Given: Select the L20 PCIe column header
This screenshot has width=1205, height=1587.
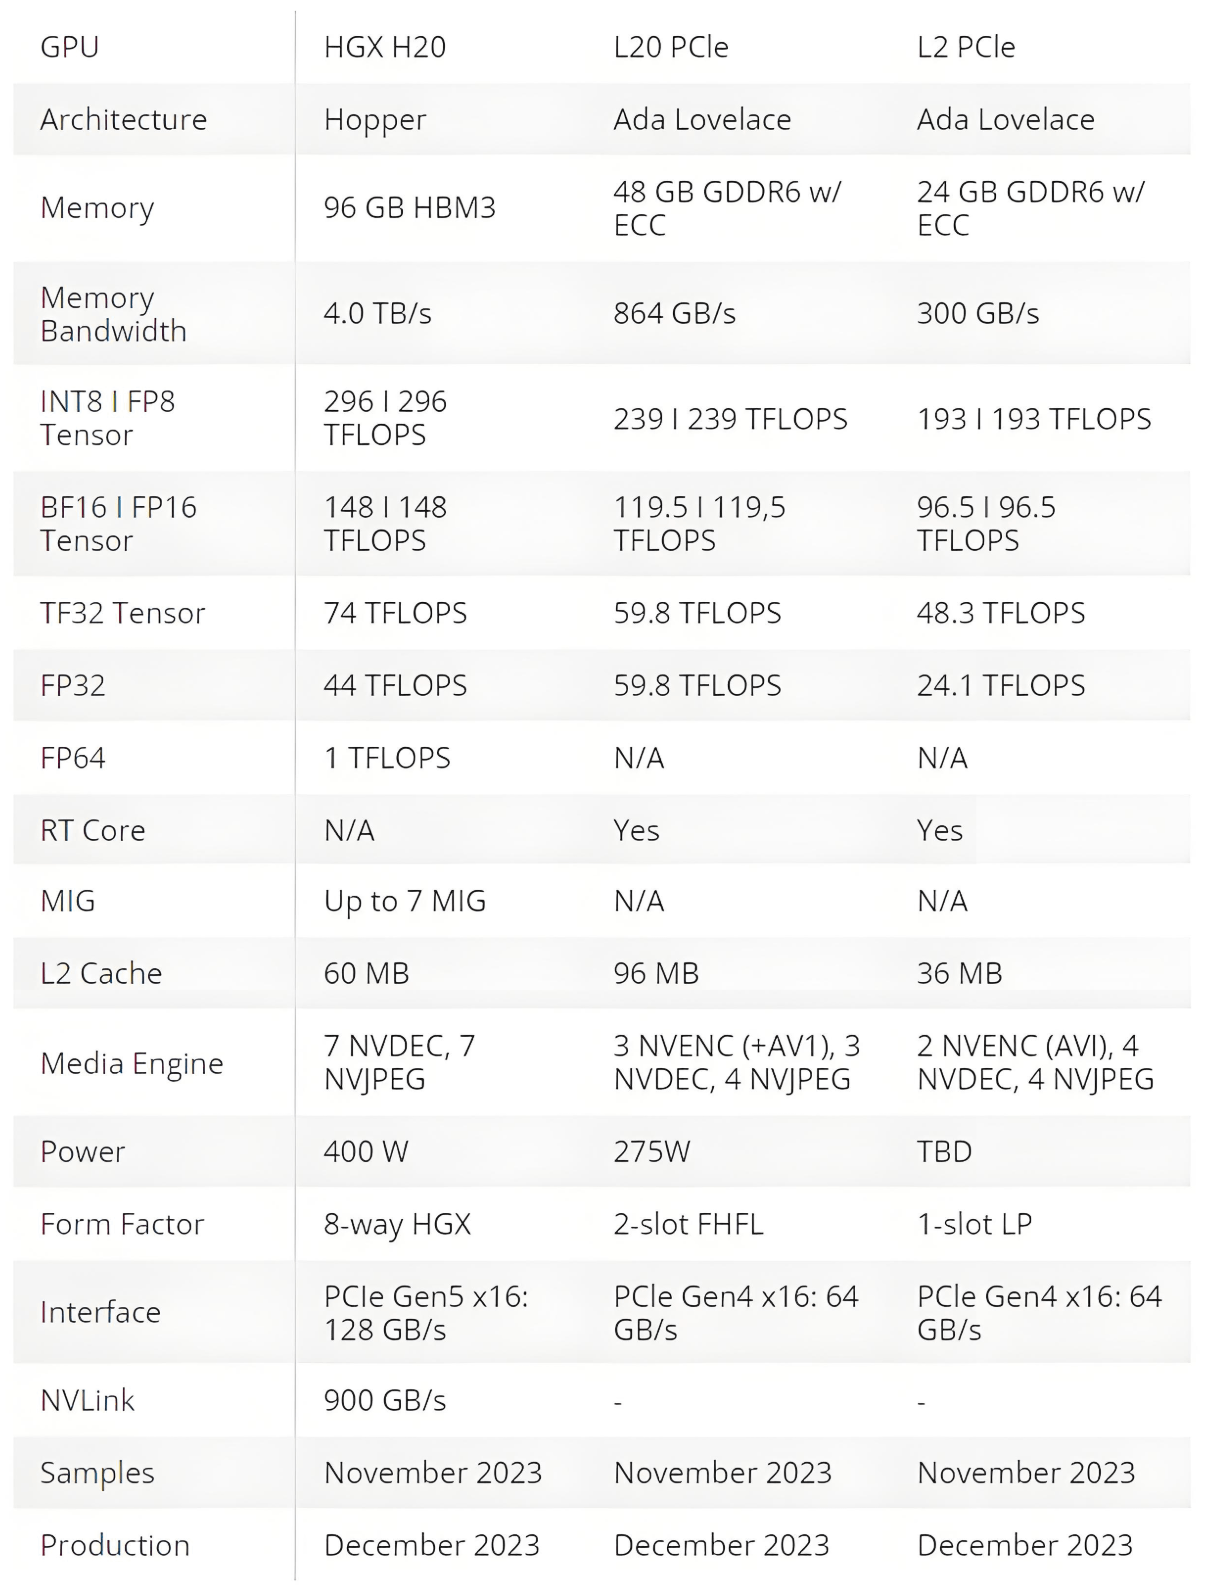Looking at the screenshot, I should point(671,47).
